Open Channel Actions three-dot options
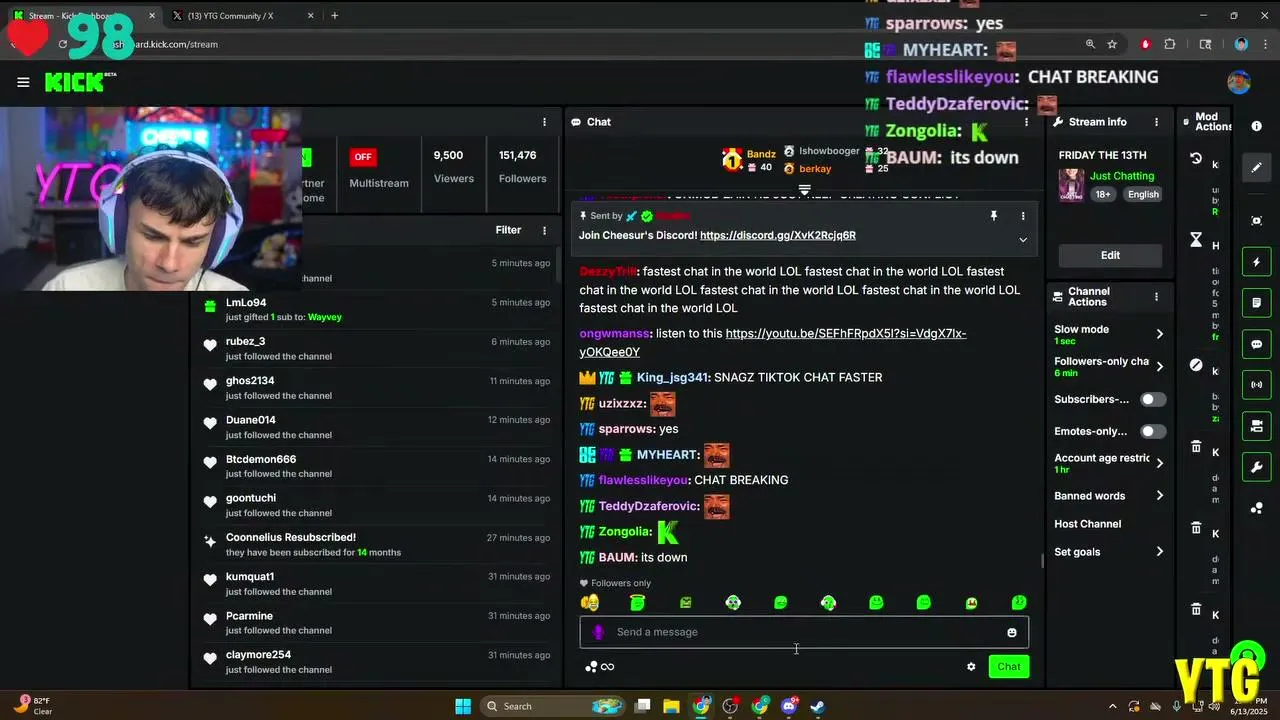1280x720 pixels. (1157, 297)
